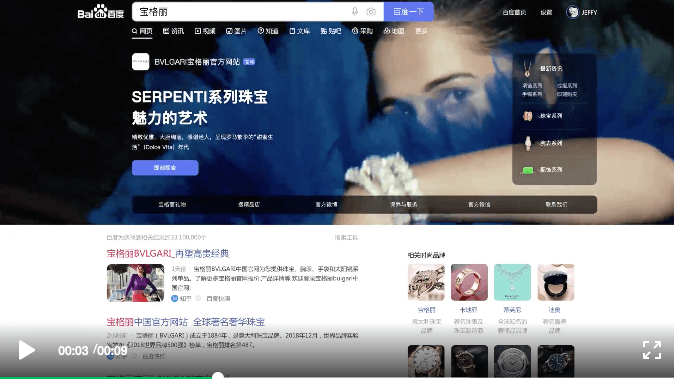Image resolution: width=674 pixels, height=379 pixels.
Task: Click the watch icon in side panel
Action: click(528, 143)
